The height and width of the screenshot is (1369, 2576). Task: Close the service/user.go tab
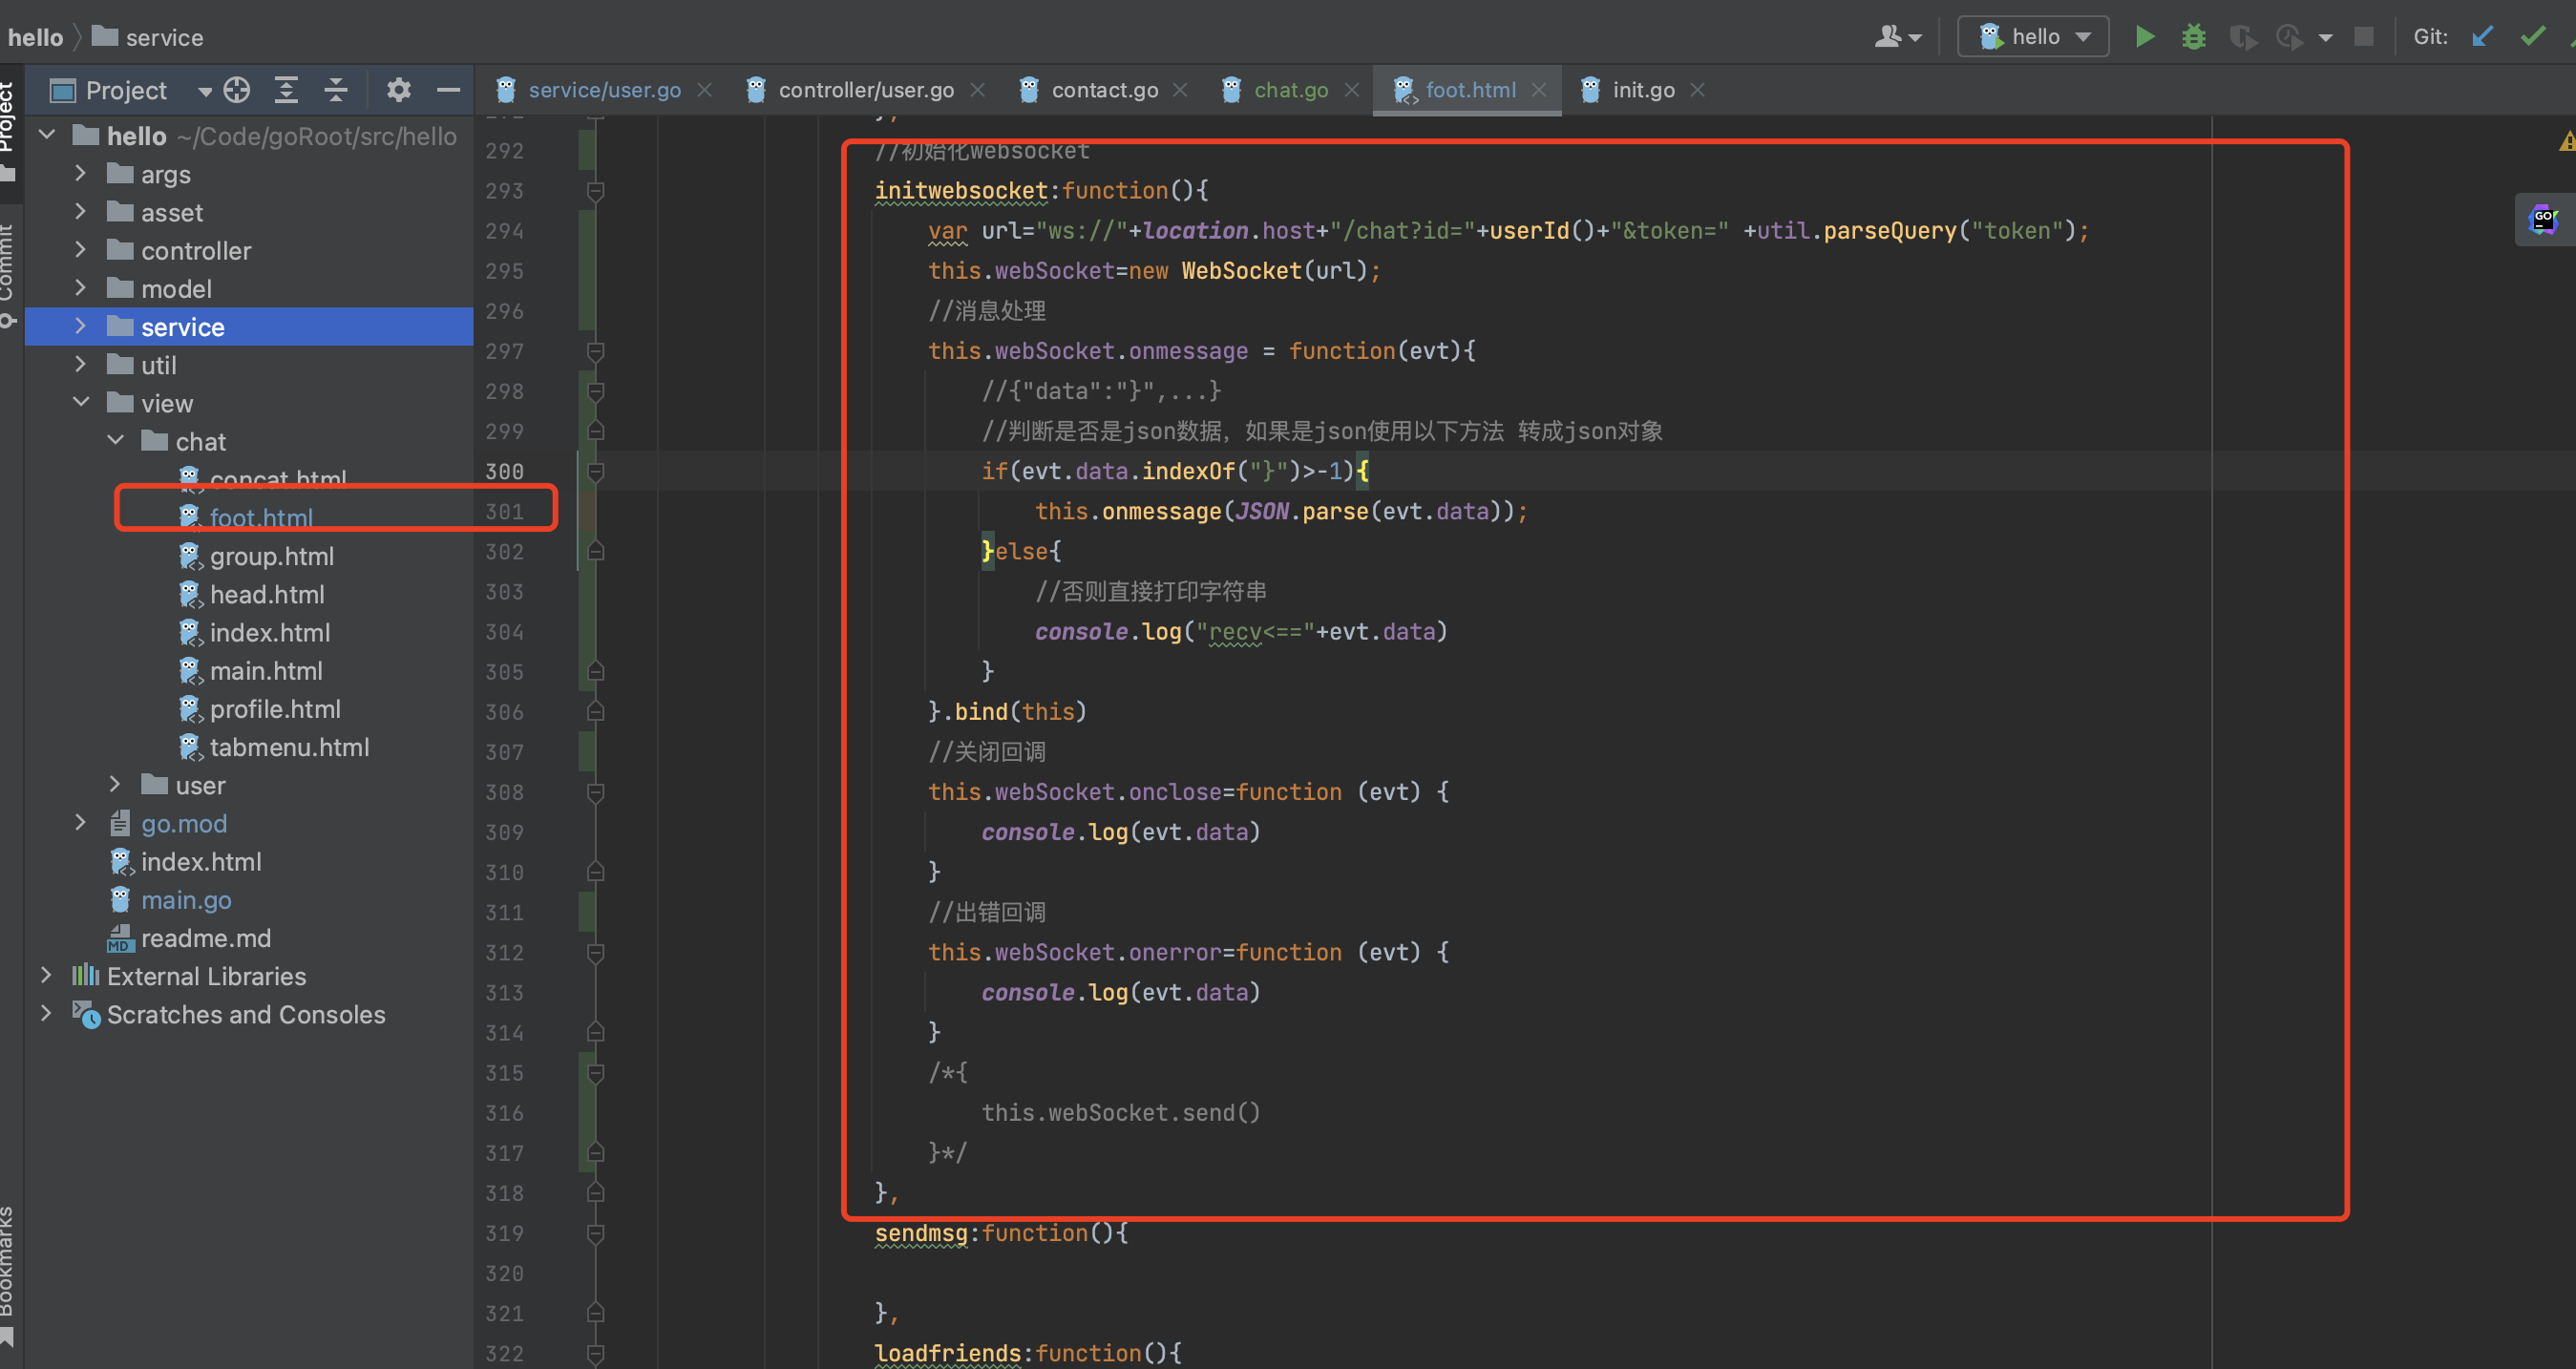coord(705,90)
